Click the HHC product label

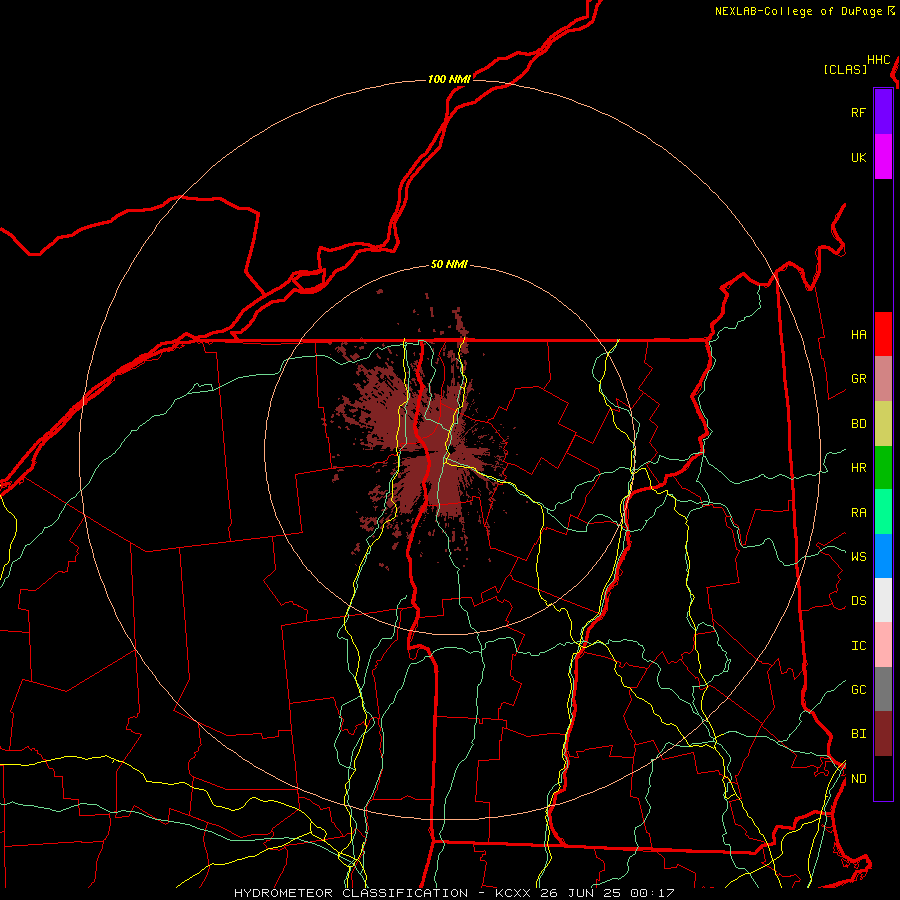pos(878,60)
